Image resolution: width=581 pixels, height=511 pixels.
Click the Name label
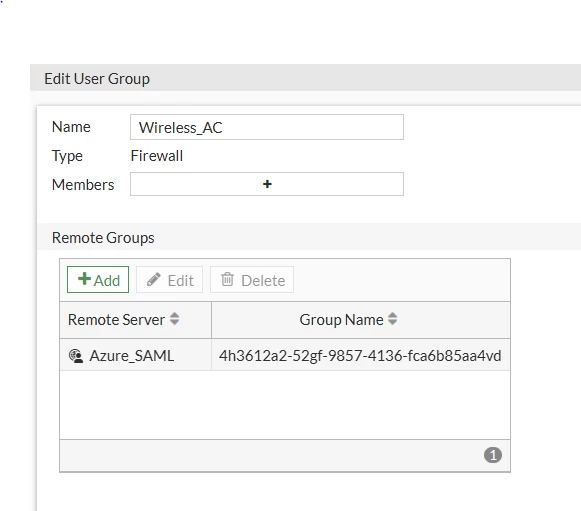pyautogui.click(x=71, y=127)
